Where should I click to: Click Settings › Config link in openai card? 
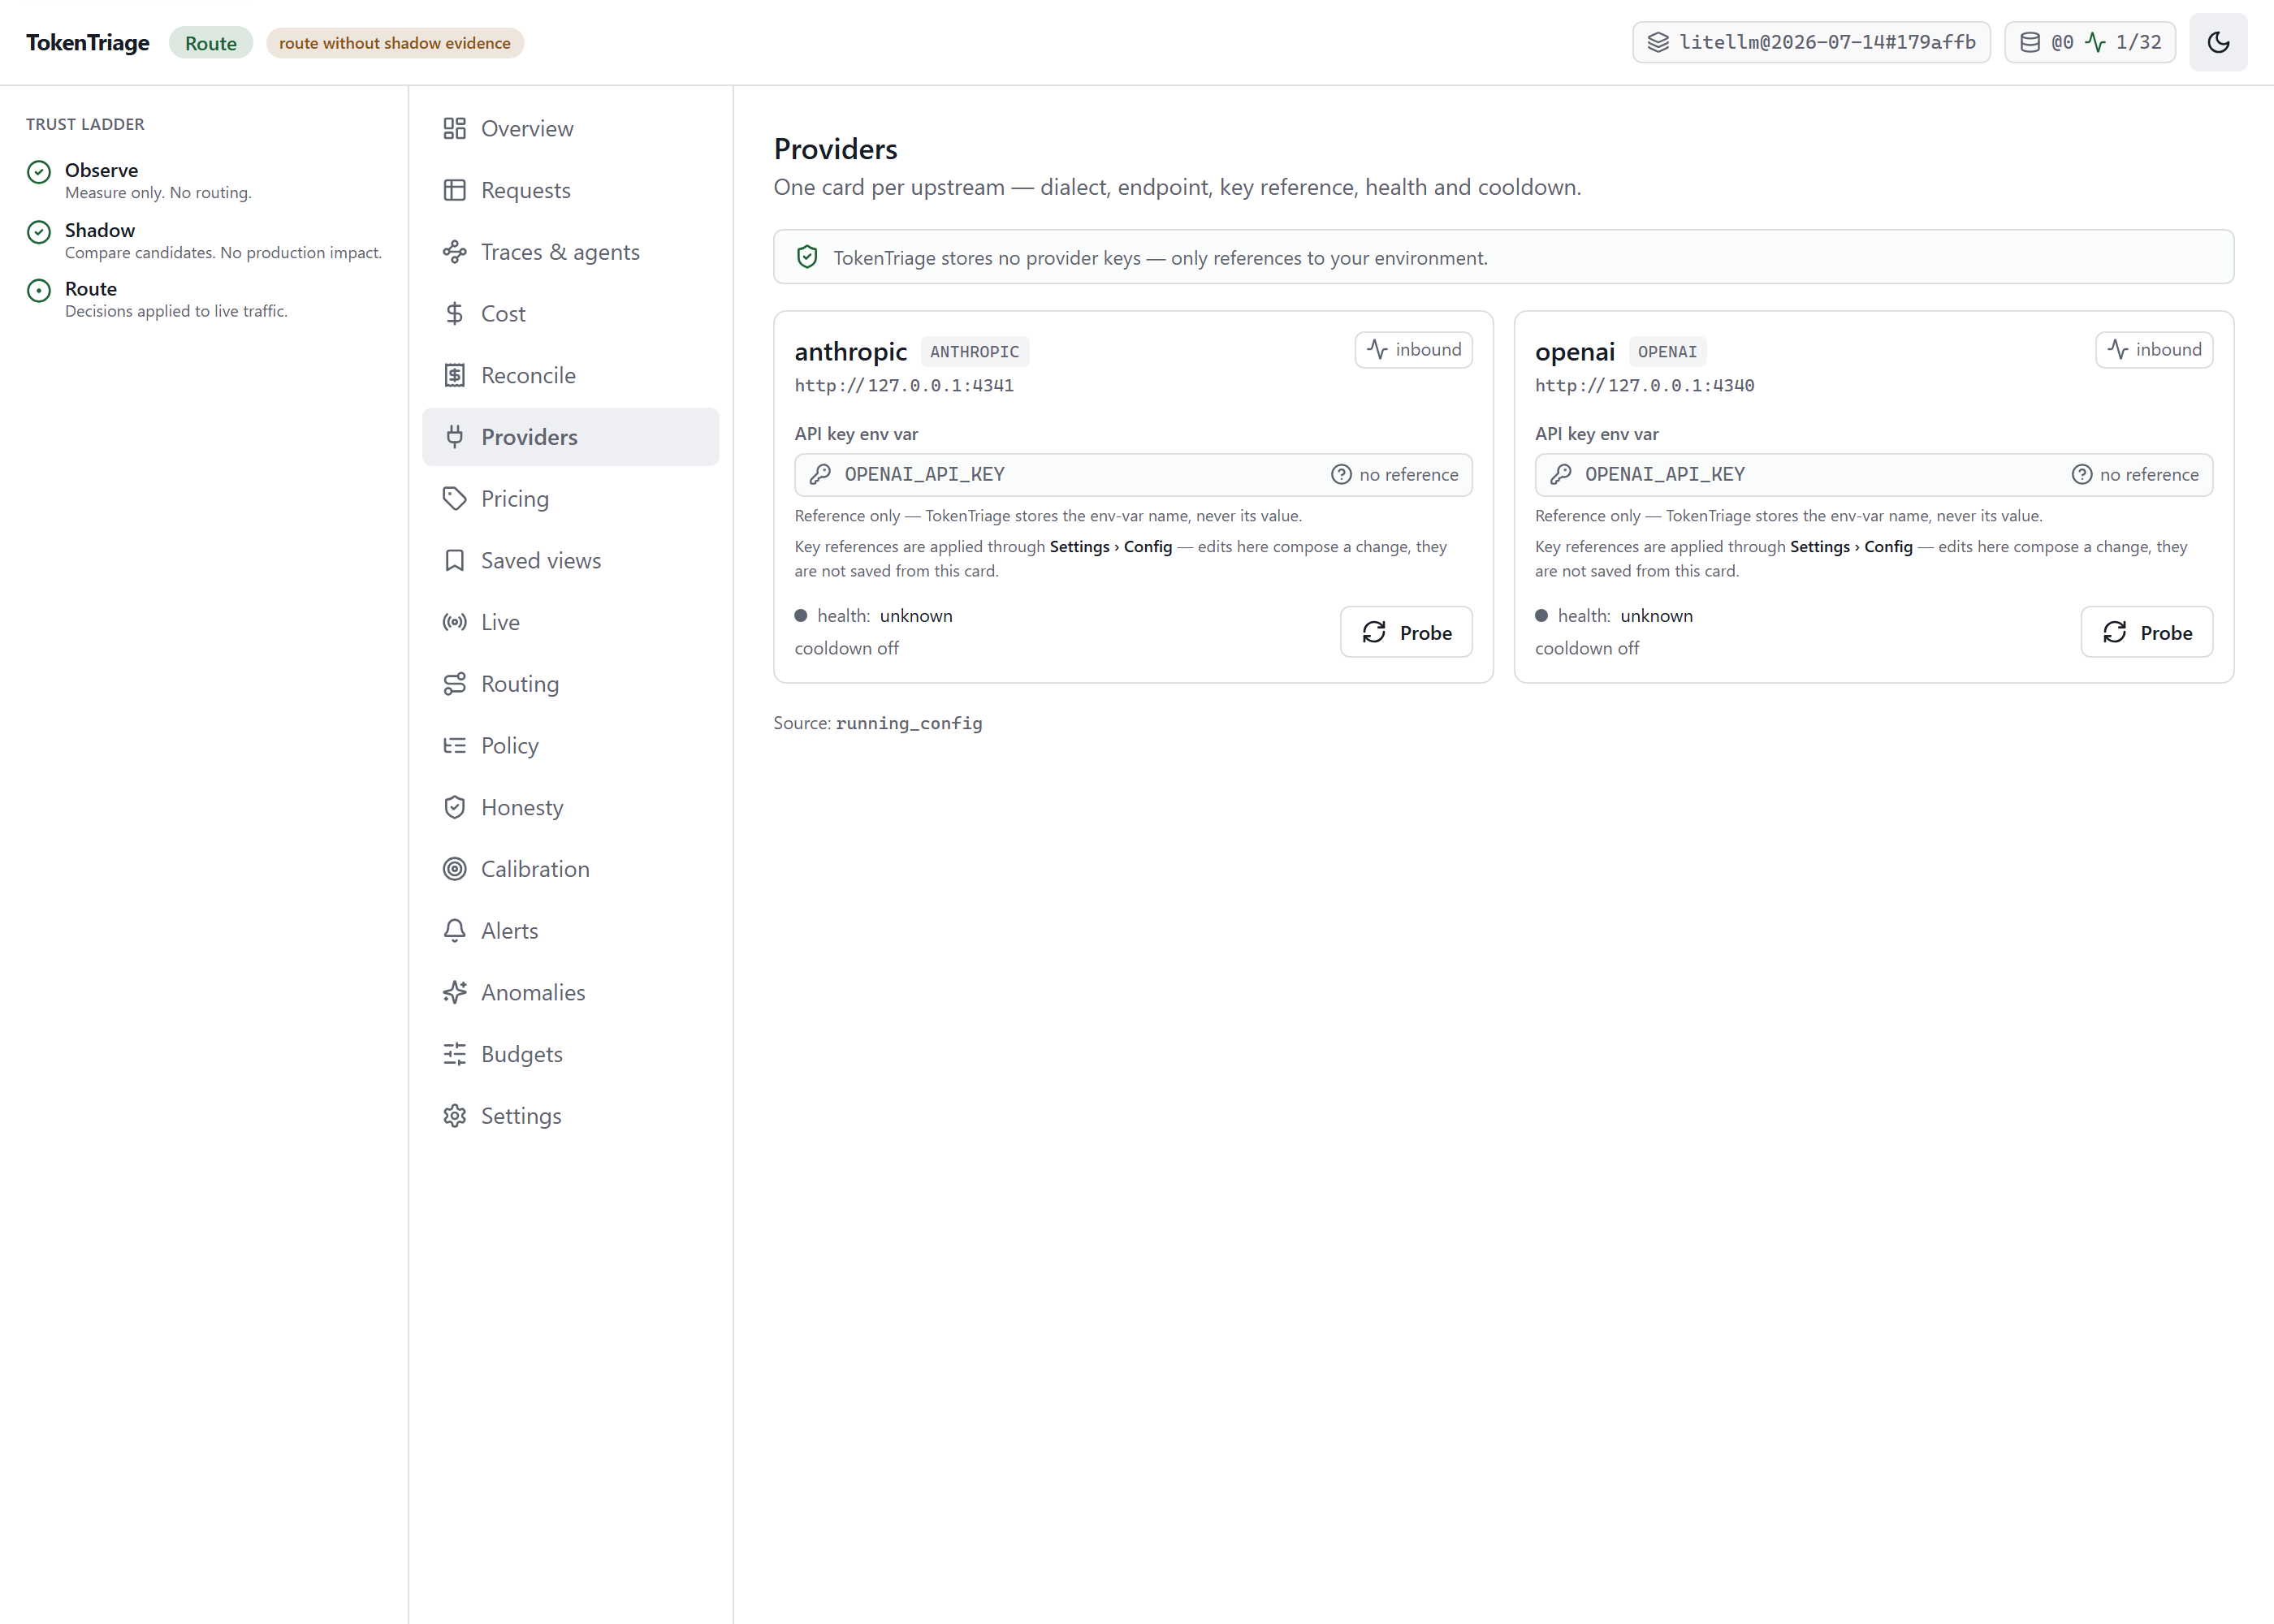[1851, 547]
